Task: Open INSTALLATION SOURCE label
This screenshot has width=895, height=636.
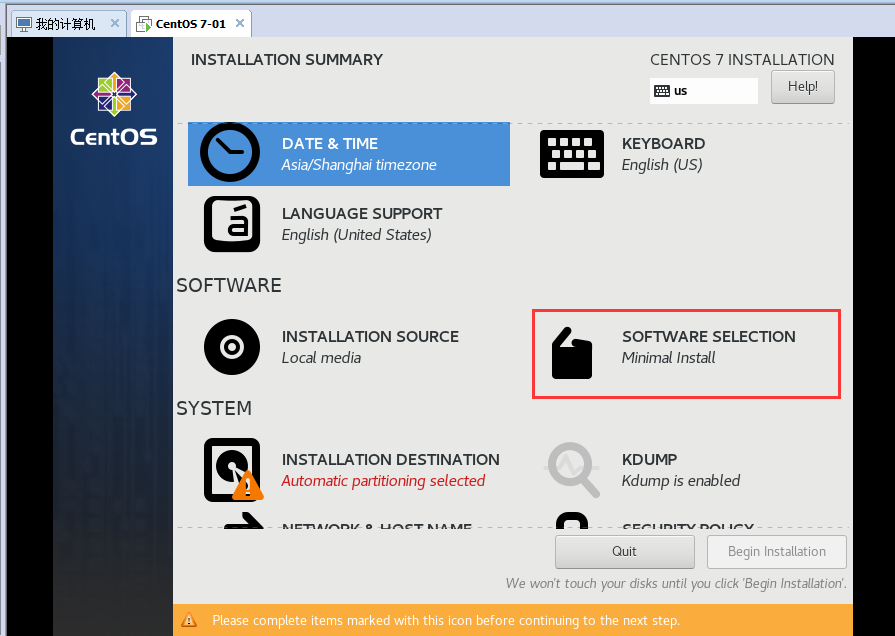Action: coord(370,337)
